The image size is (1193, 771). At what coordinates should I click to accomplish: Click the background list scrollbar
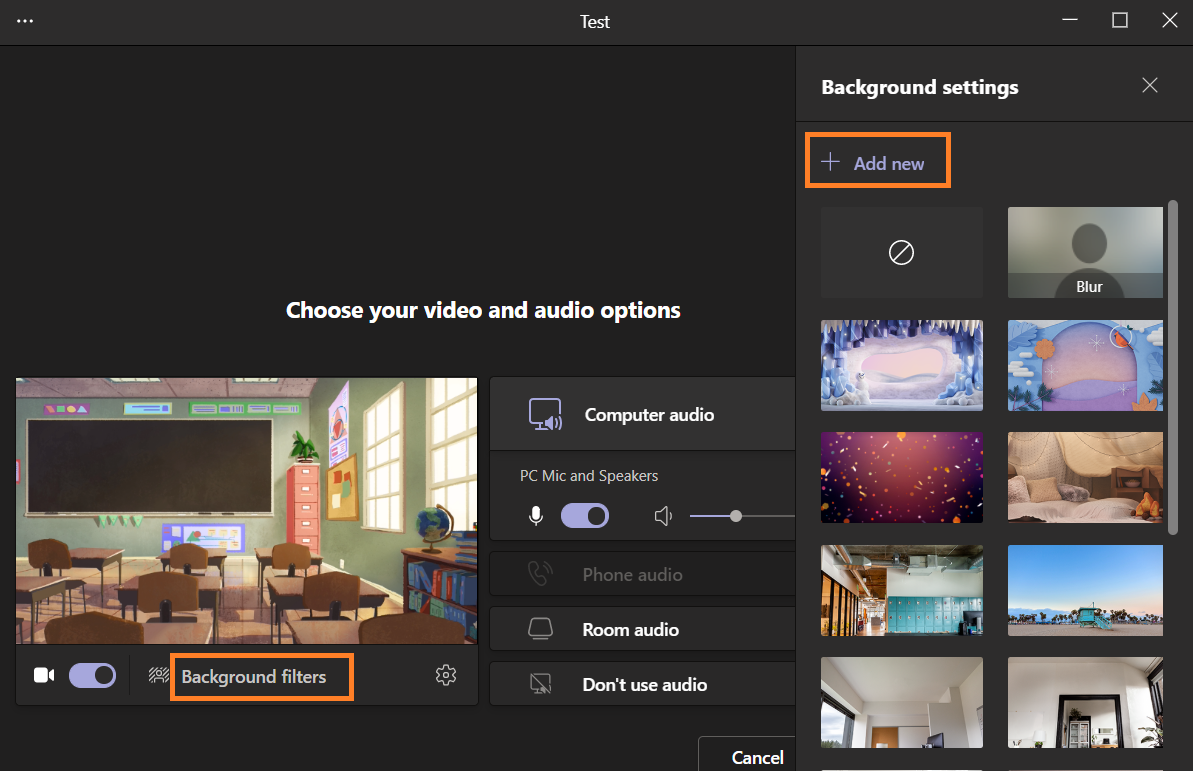(1172, 367)
